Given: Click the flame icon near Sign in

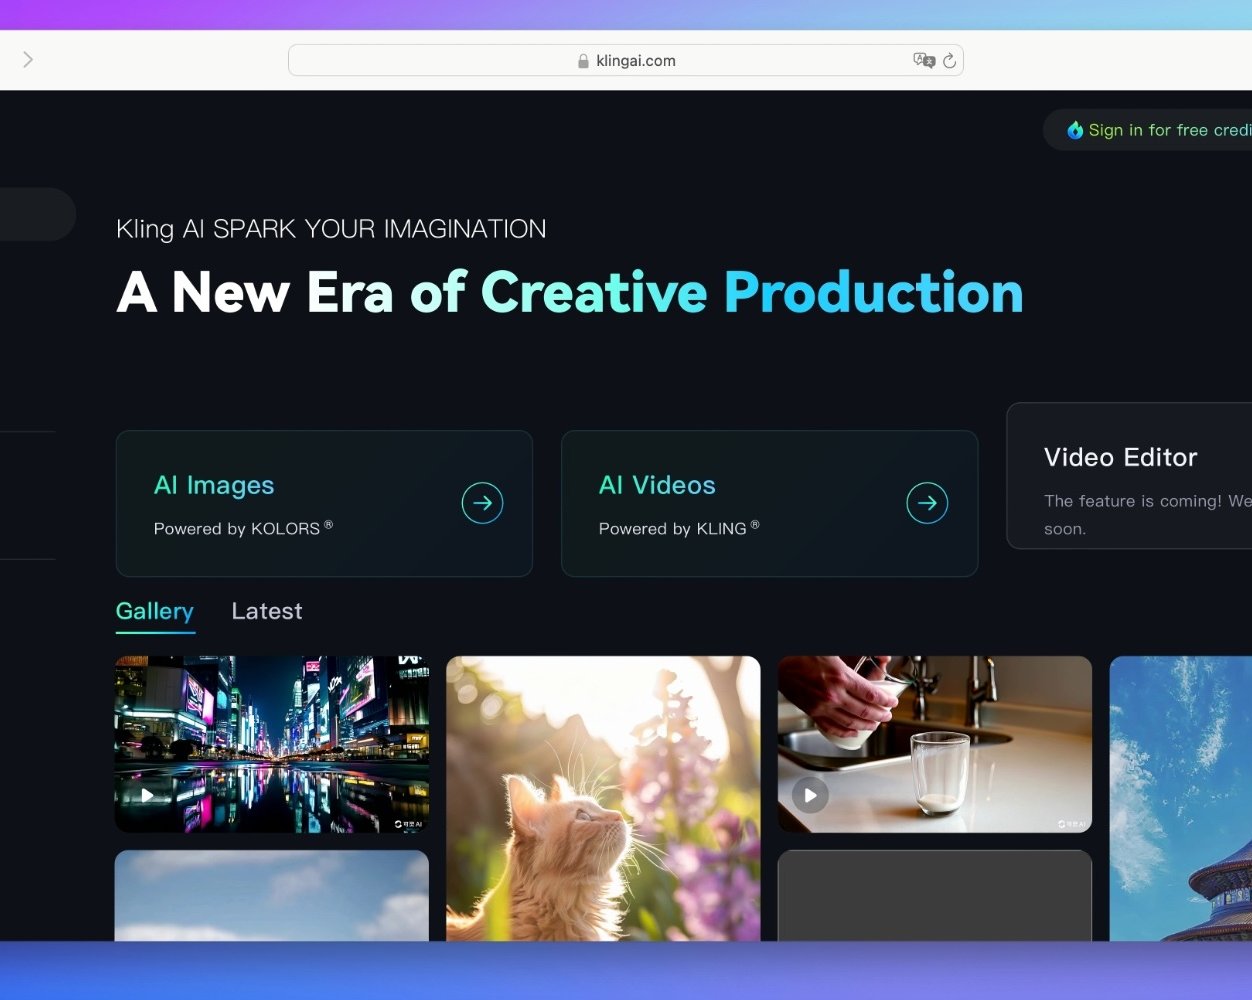Looking at the screenshot, I should 1075,130.
